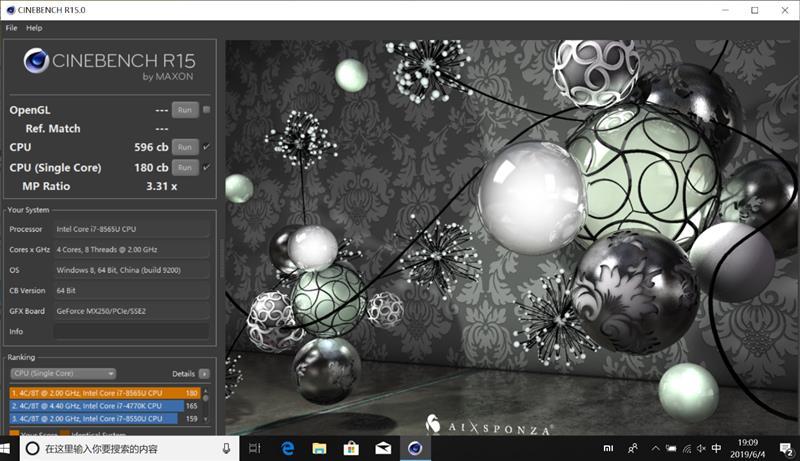800x461 pixels.
Task: Click the Cinebench taskbar icon
Action: click(x=415, y=448)
